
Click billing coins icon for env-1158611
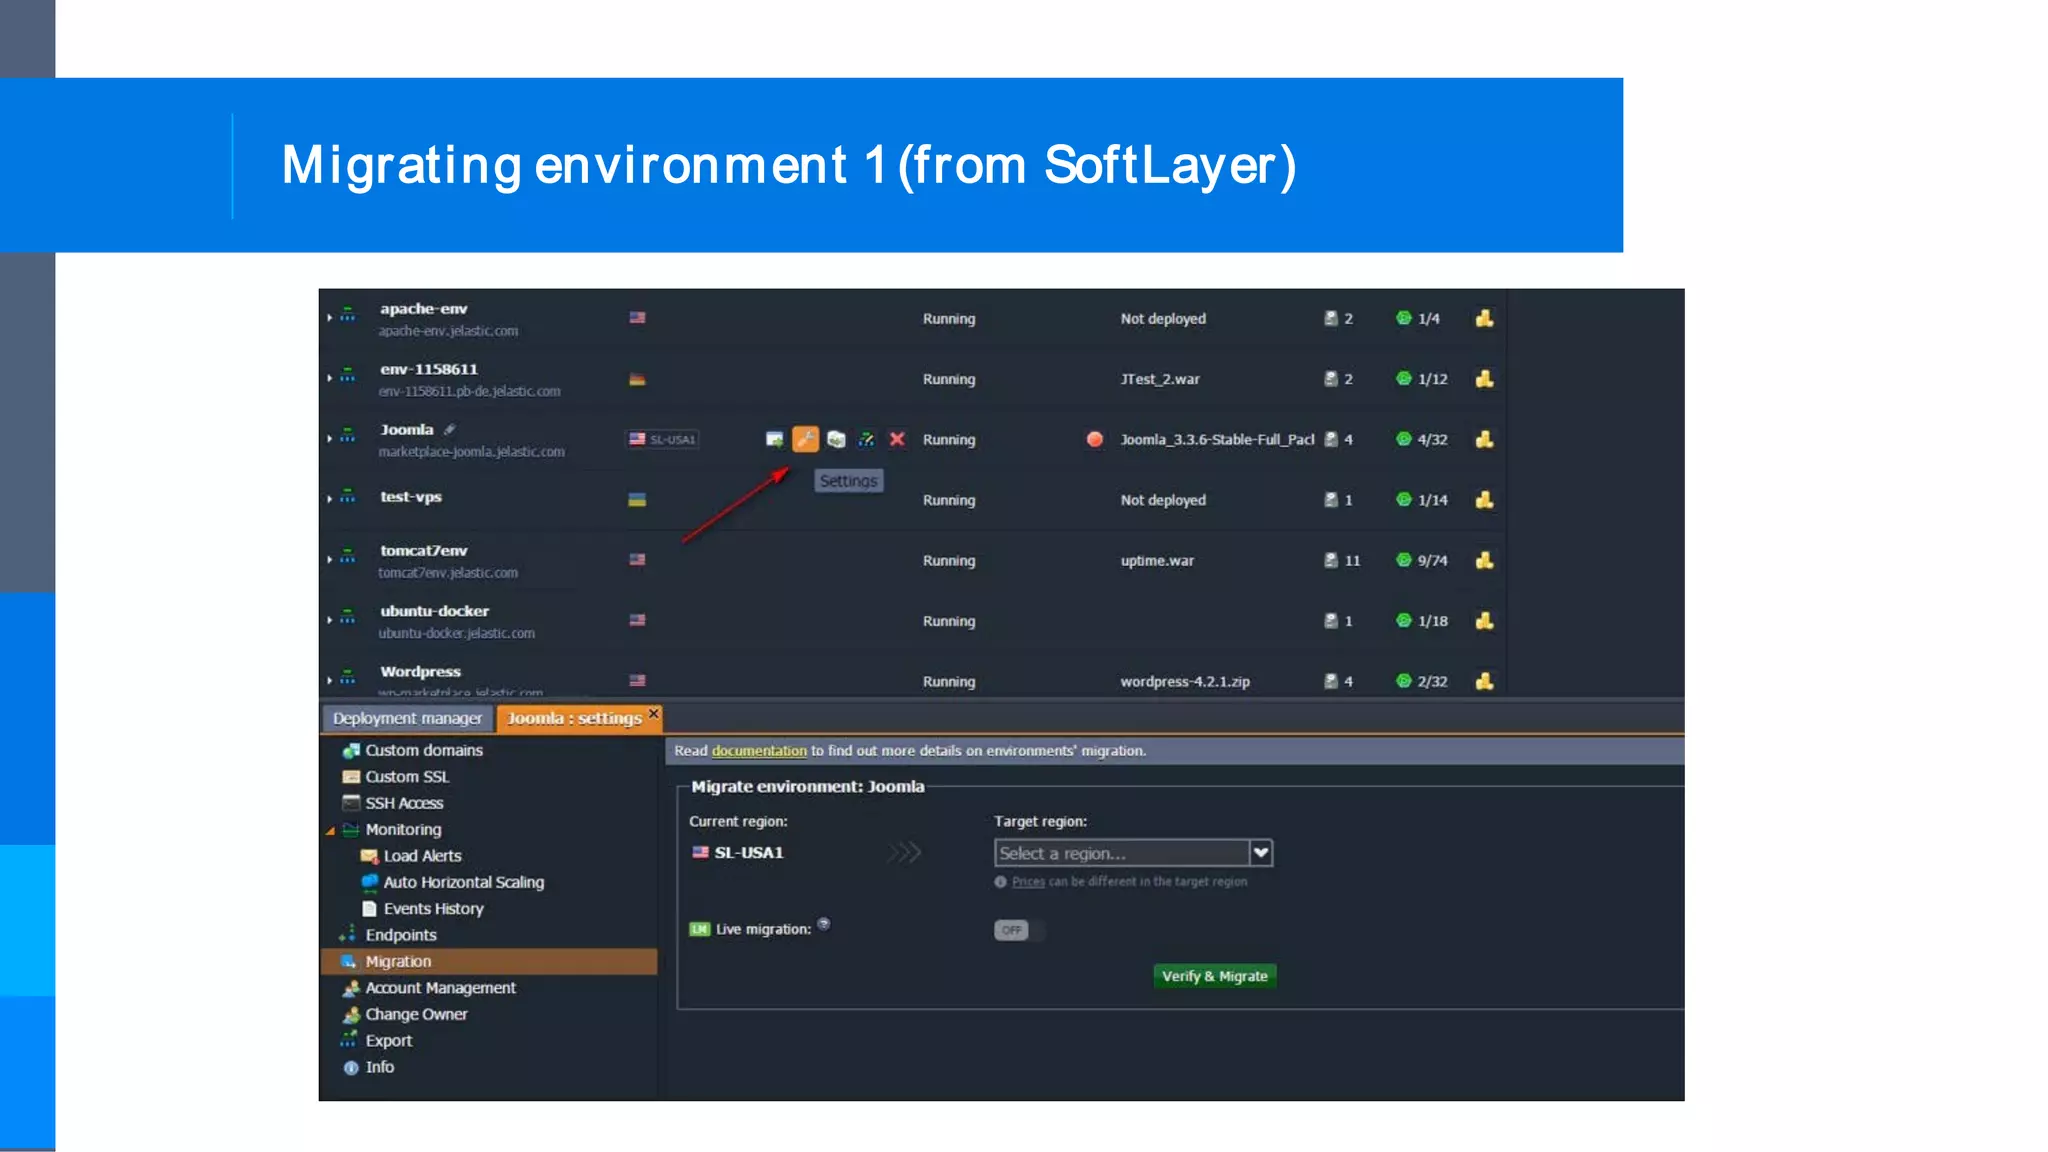pos(1484,379)
